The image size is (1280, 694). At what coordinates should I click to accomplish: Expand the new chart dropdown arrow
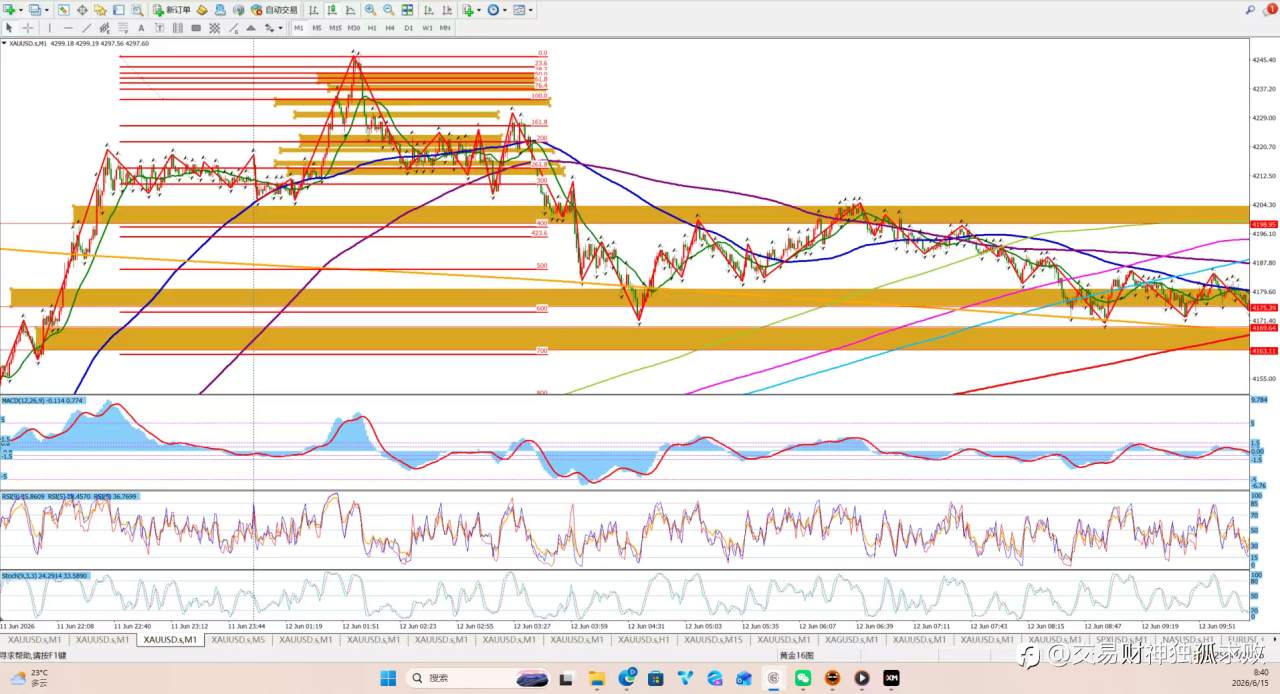pos(21,10)
